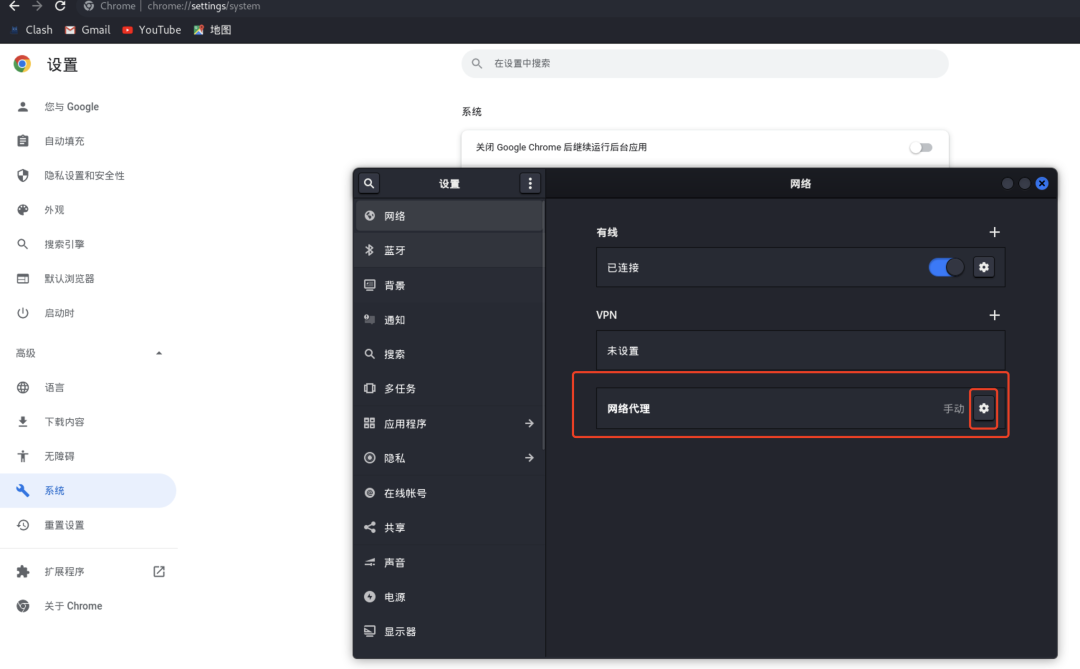Open 关于 Chrome page

point(88,606)
